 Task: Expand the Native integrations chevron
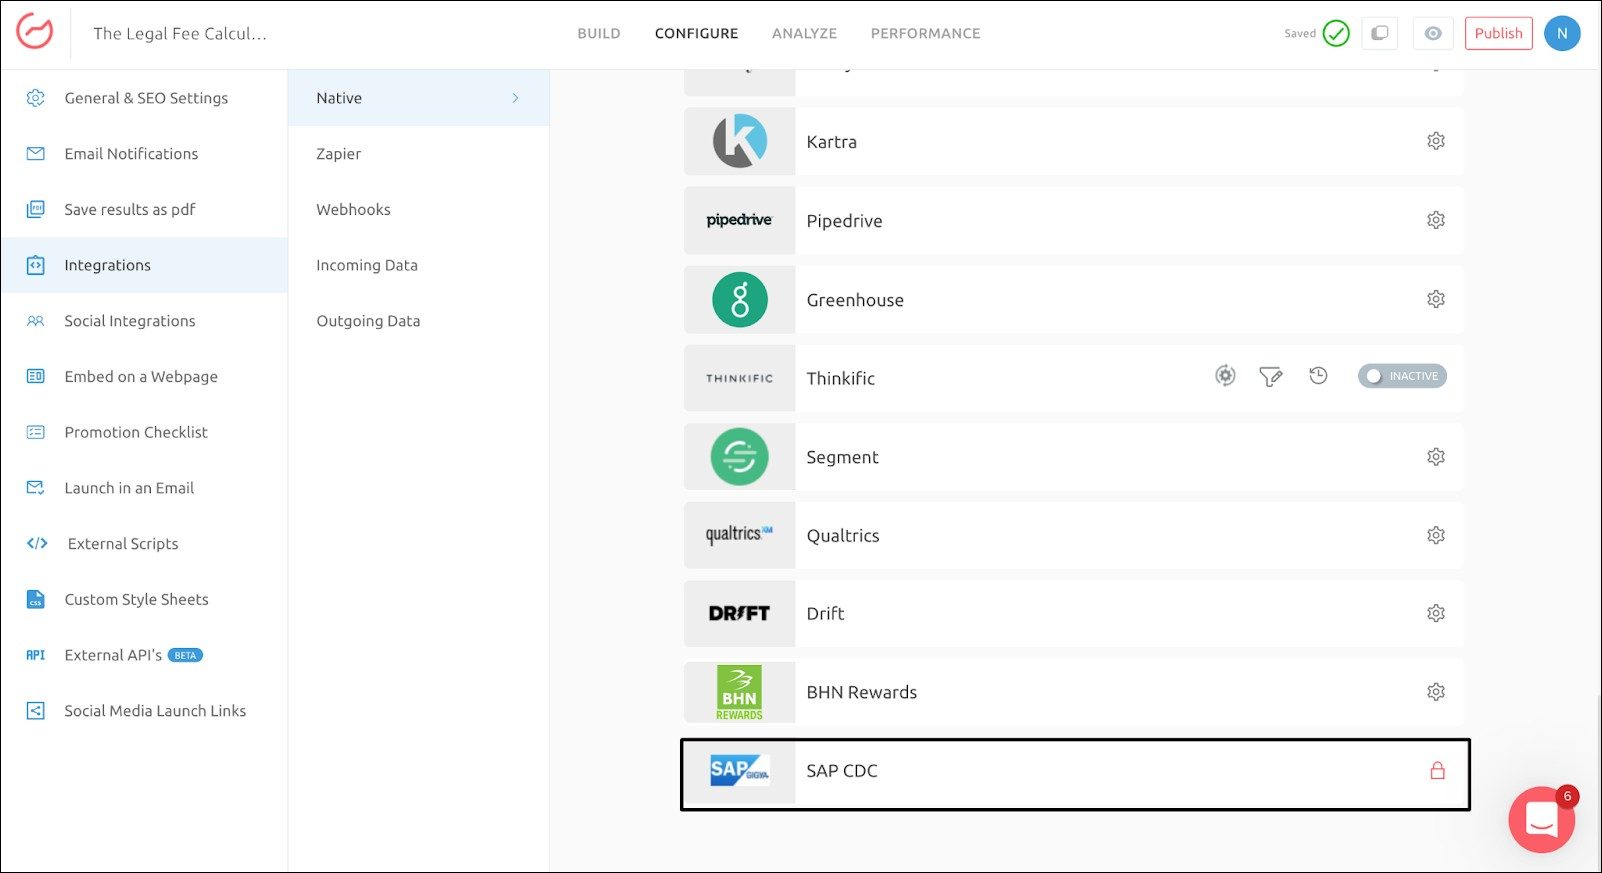tap(515, 98)
